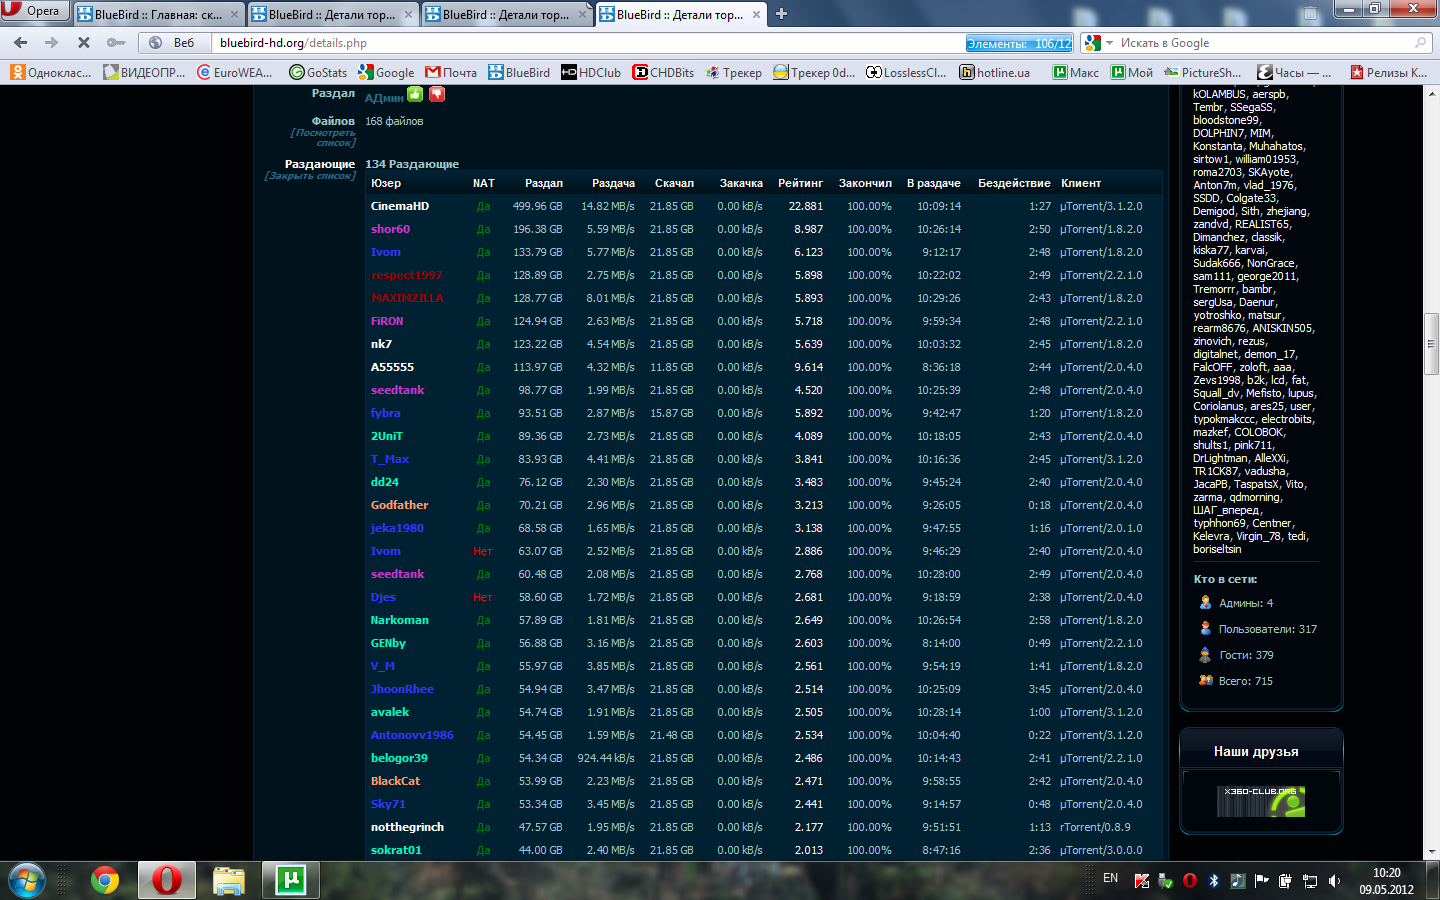Click the Бездействие column header
The height and width of the screenshot is (900, 1440).
pos(1014,183)
